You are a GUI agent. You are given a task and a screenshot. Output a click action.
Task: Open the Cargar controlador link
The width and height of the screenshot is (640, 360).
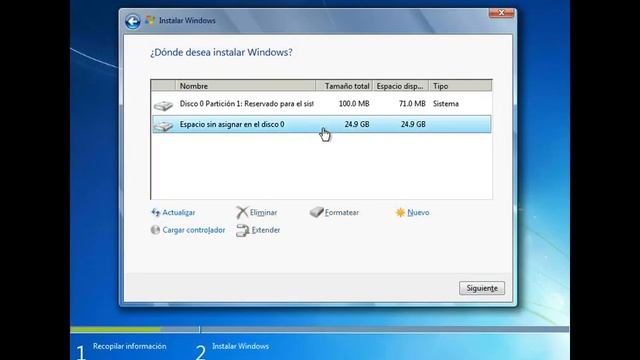[194, 230]
